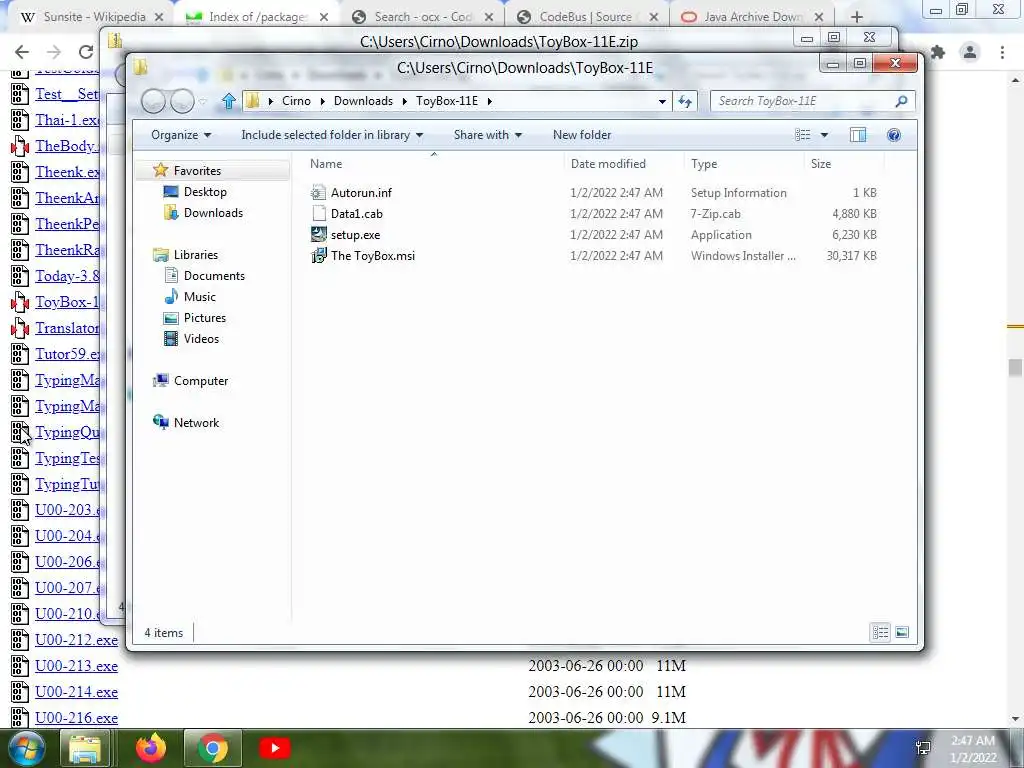Switch to Java Archive Downloads tab
The image size is (1024, 768).
(752, 17)
